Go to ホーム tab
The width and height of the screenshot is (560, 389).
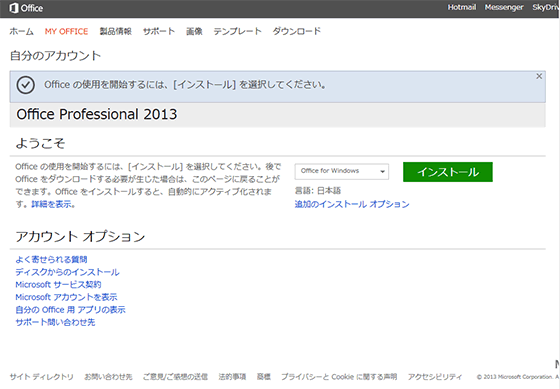coord(21,31)
